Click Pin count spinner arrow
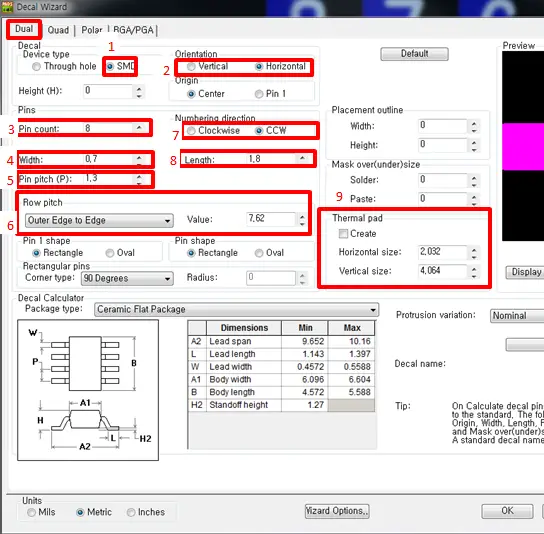 (x=139, y=128)
